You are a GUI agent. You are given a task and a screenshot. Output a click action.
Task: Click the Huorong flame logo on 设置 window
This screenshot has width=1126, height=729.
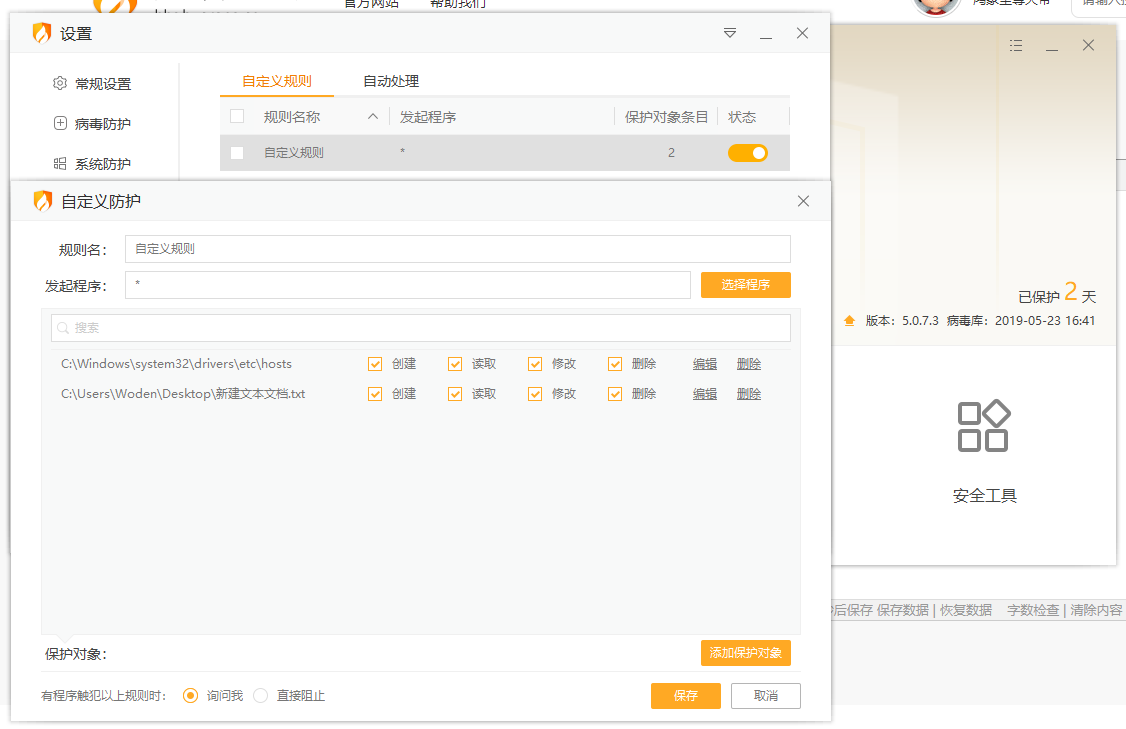click(x=40, y=33)
